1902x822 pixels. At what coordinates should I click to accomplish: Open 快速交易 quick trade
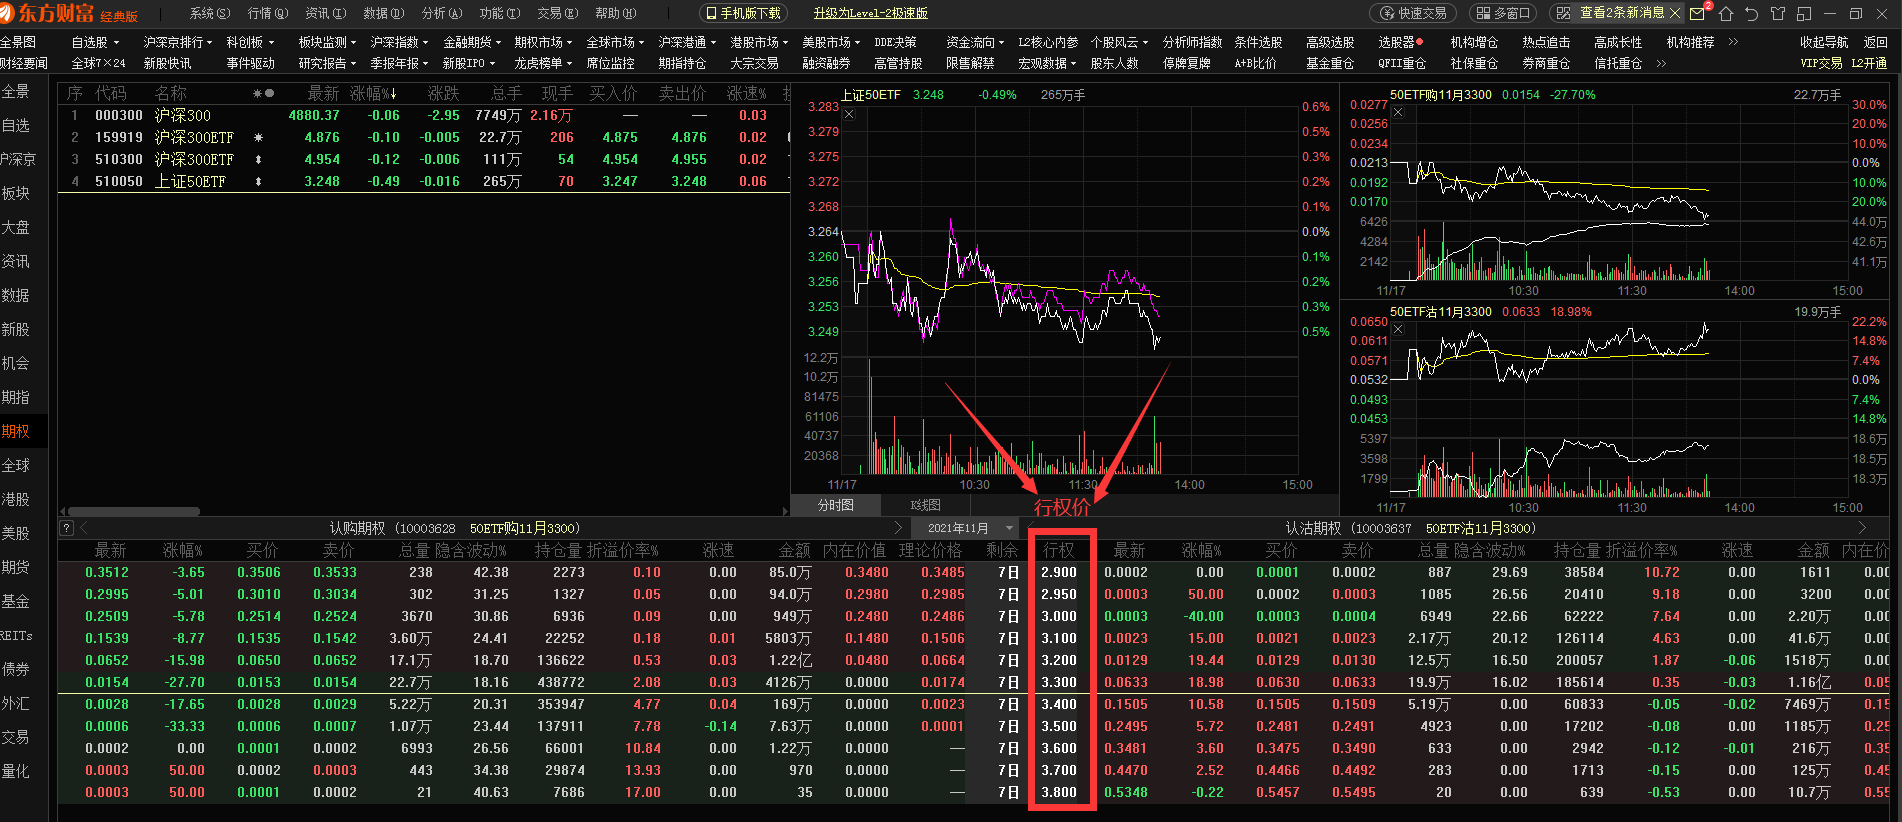point(1412,13)
